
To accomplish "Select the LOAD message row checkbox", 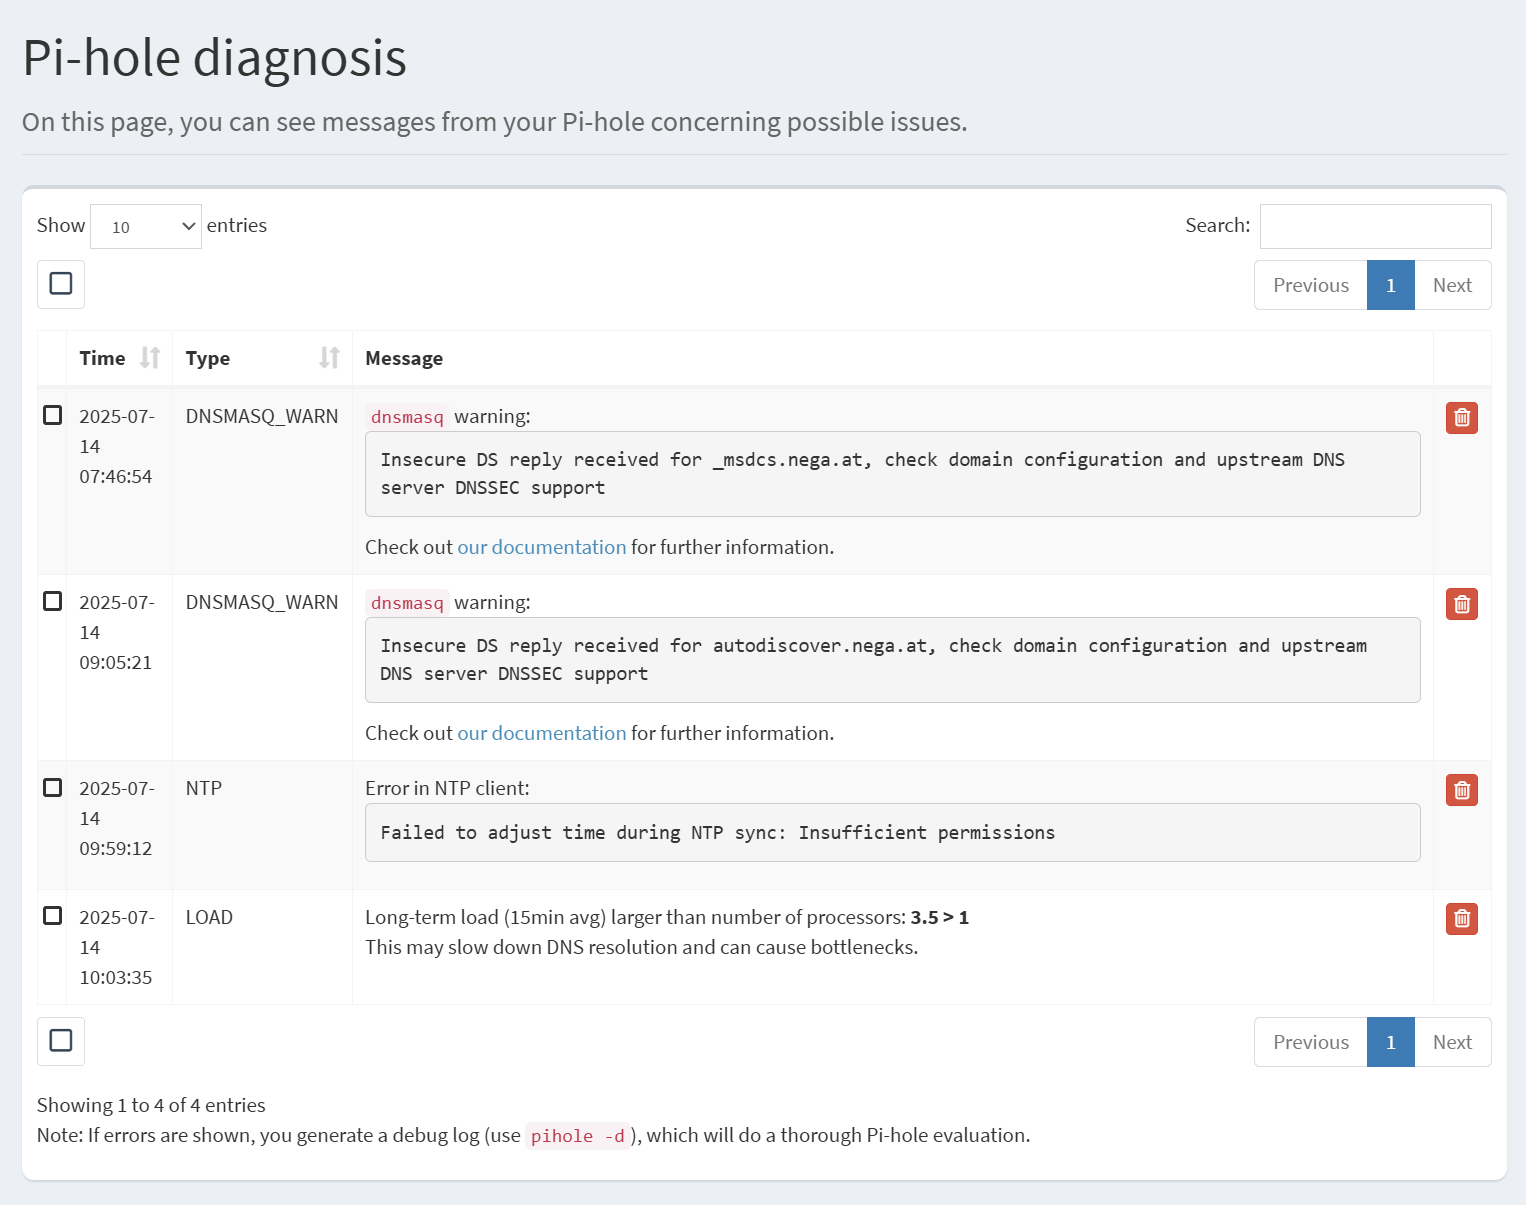I will (x=53, y=916).
